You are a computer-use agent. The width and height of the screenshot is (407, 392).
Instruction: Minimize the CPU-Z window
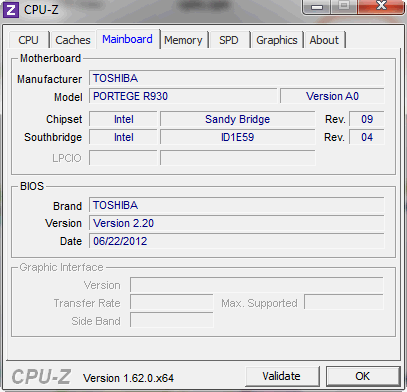317,6
